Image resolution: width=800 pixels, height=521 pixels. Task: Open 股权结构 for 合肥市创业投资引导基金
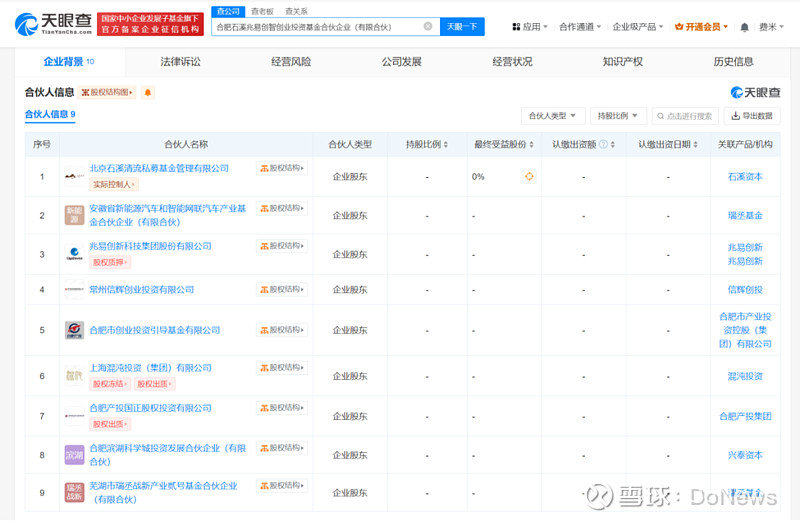(282, 330)
